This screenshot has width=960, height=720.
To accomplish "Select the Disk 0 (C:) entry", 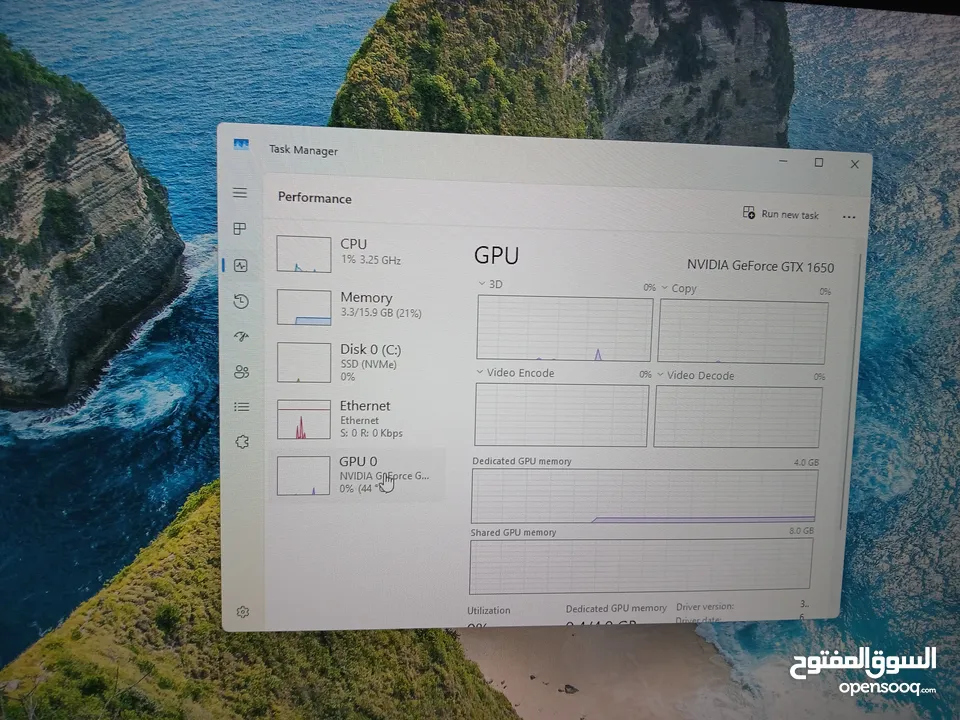I will coord(360,362).
